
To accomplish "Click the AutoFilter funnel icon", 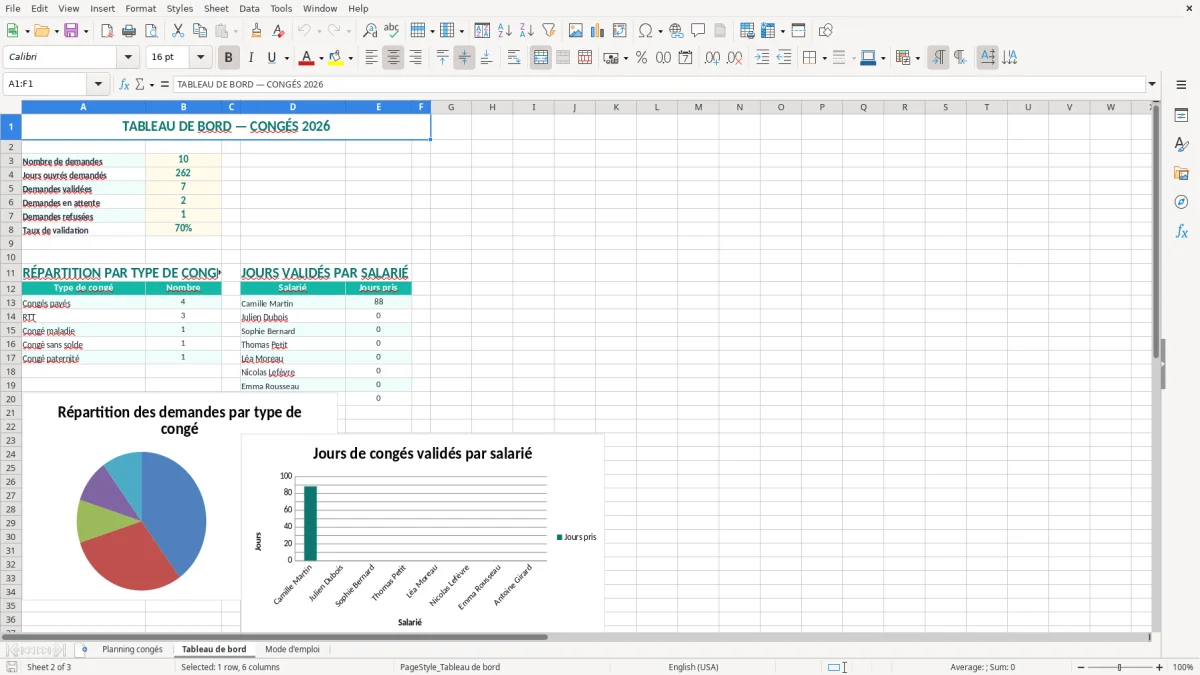I will pos(548,30).
